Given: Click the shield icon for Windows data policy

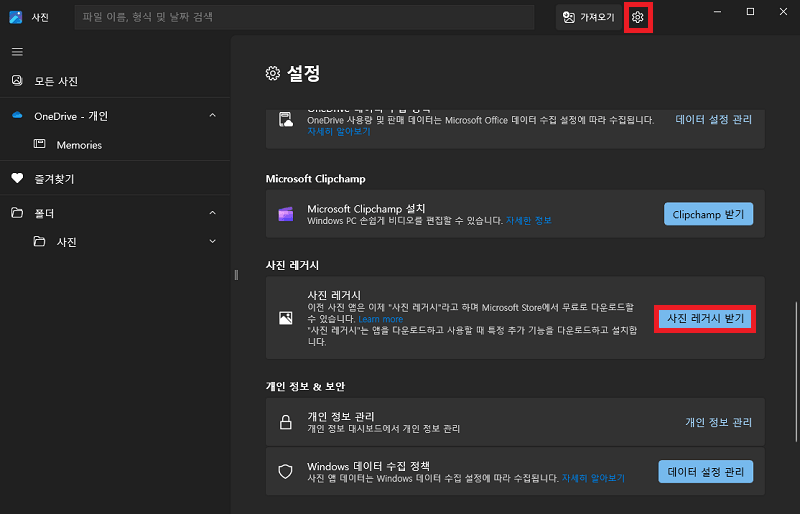Looking at the screenshot, I should (286, 471).
